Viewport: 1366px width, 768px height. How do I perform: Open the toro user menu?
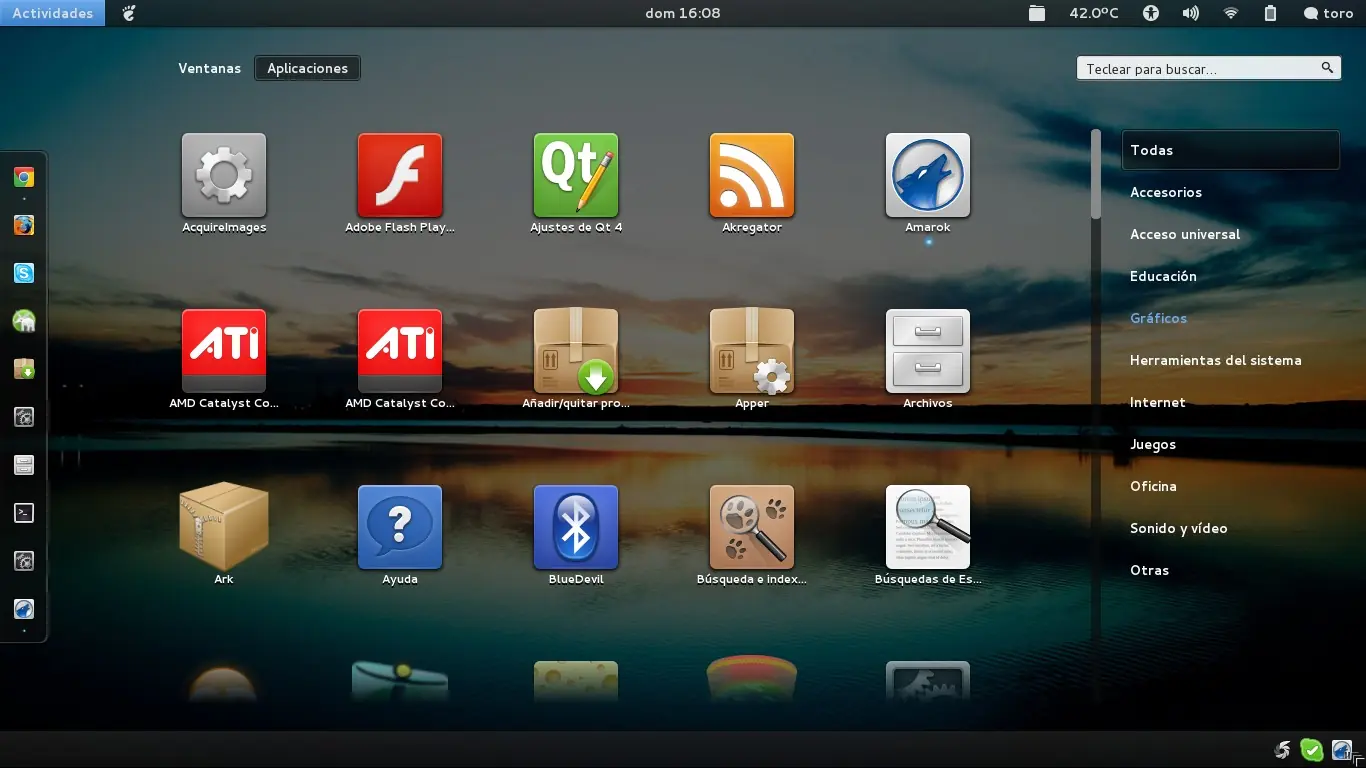[1328, 13]
